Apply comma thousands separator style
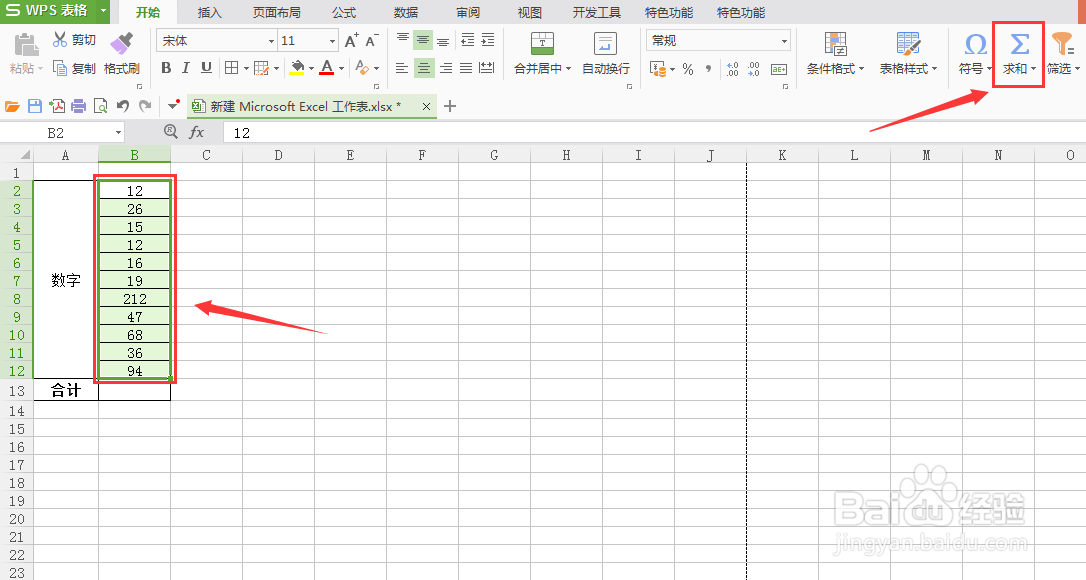 (708, 69)
